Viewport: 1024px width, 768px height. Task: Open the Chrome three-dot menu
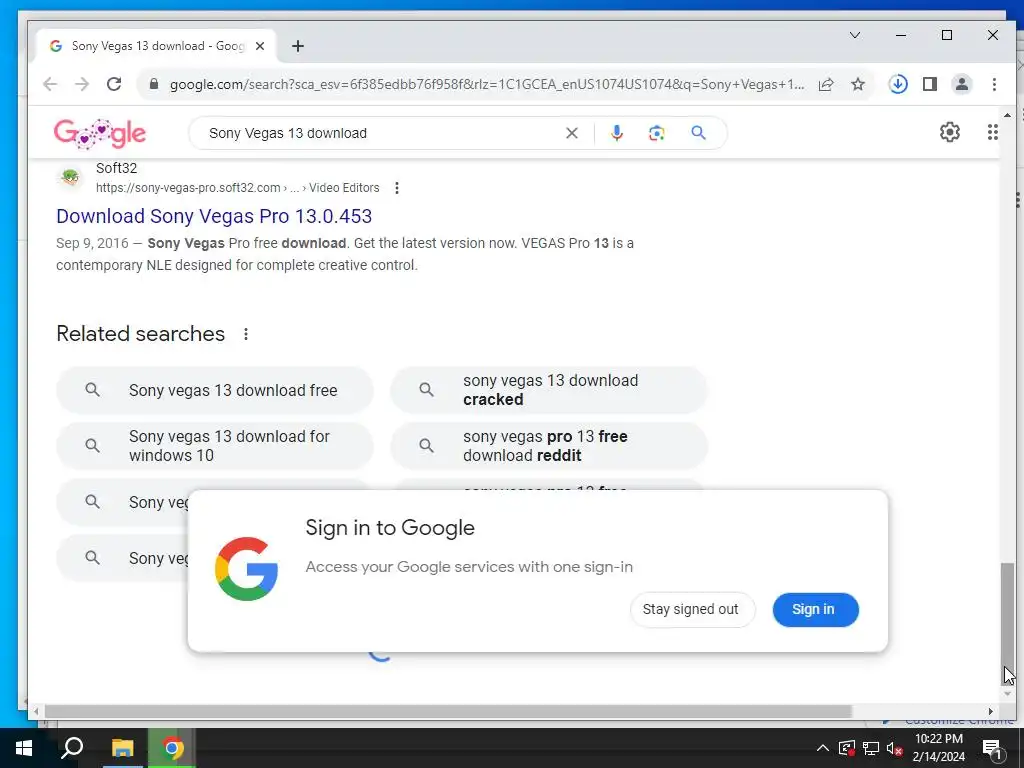(993, 84)
